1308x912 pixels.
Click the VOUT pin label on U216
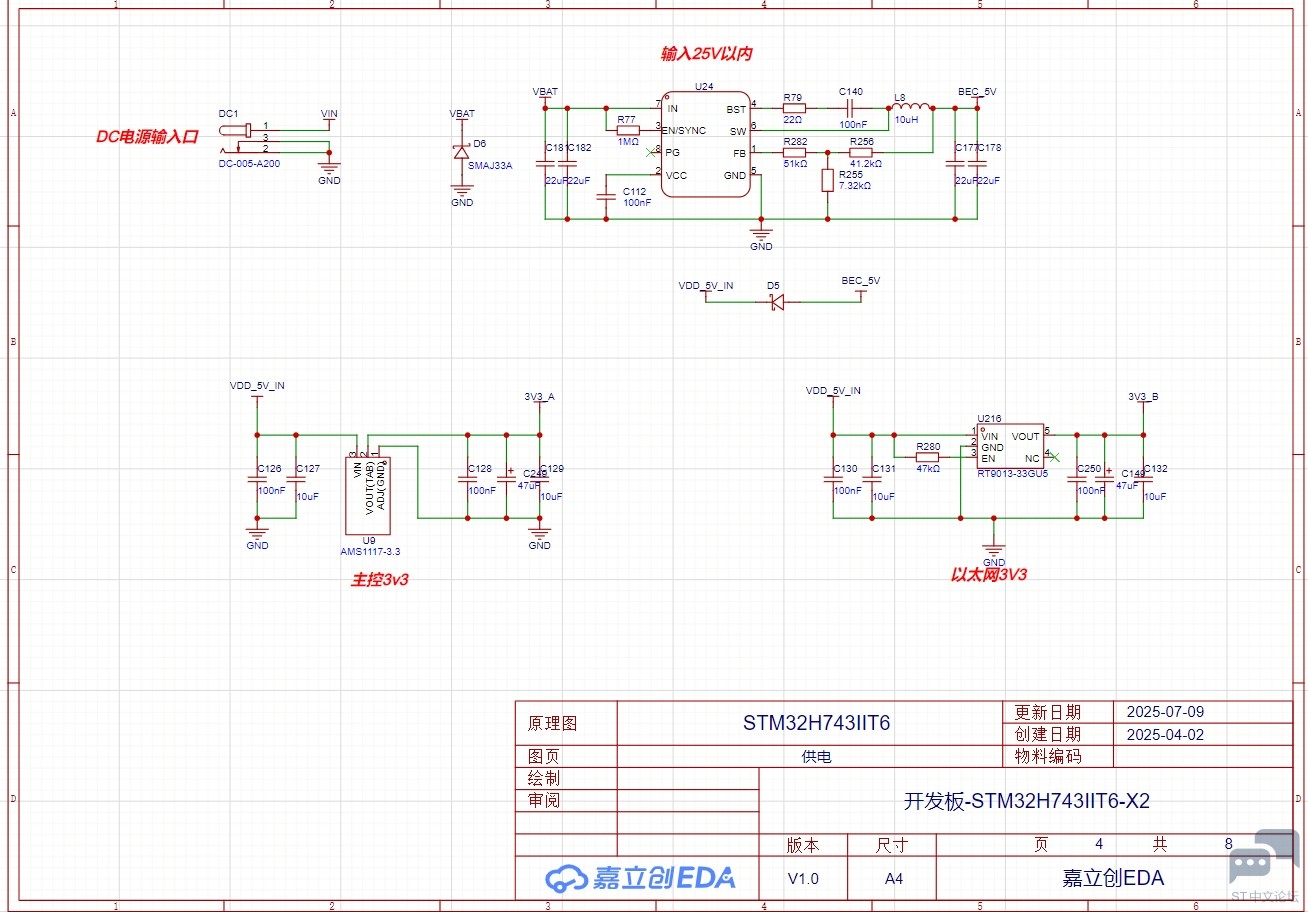coord(1025,436)
